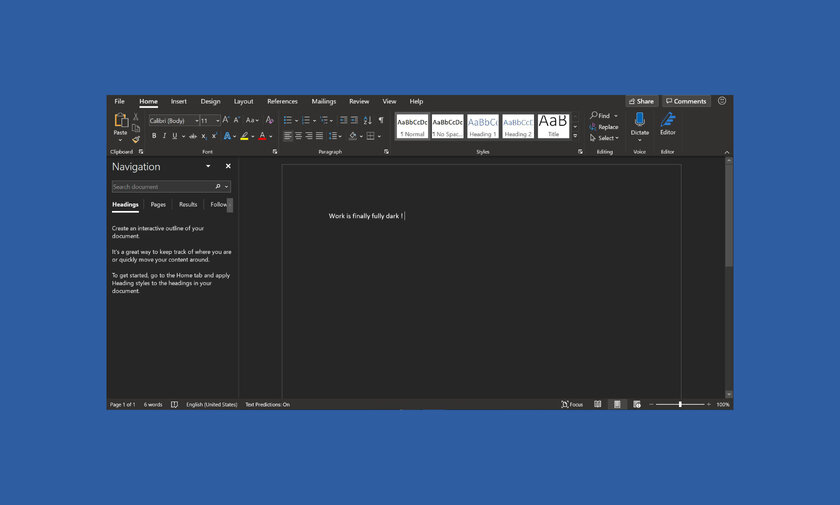Screen dimensions: 840x505
Task: Clear all formatting icon
Action: pyautogui.click(x=269, y=120)
